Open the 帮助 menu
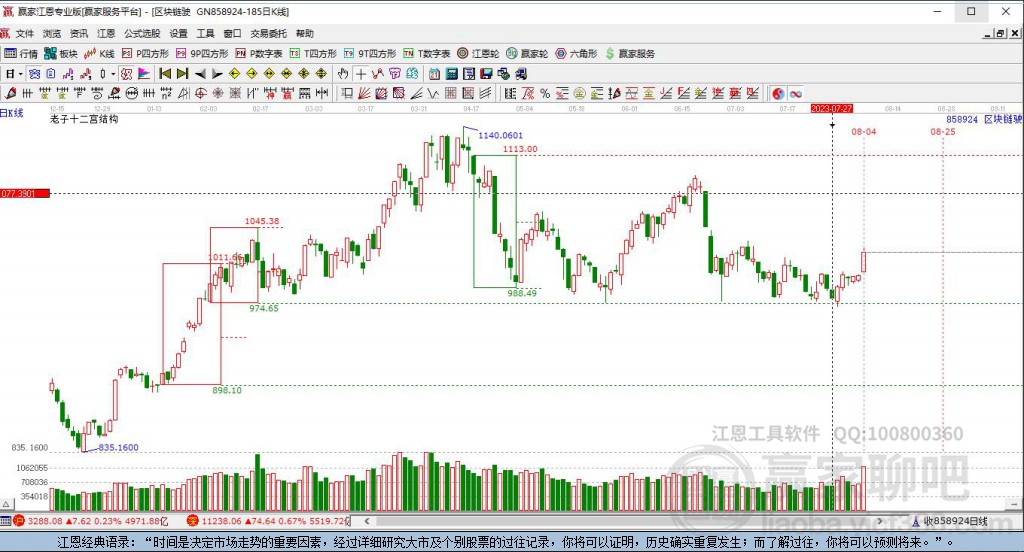The width and height of the screenshot is (1024, 552). click(x=304, y=33)
